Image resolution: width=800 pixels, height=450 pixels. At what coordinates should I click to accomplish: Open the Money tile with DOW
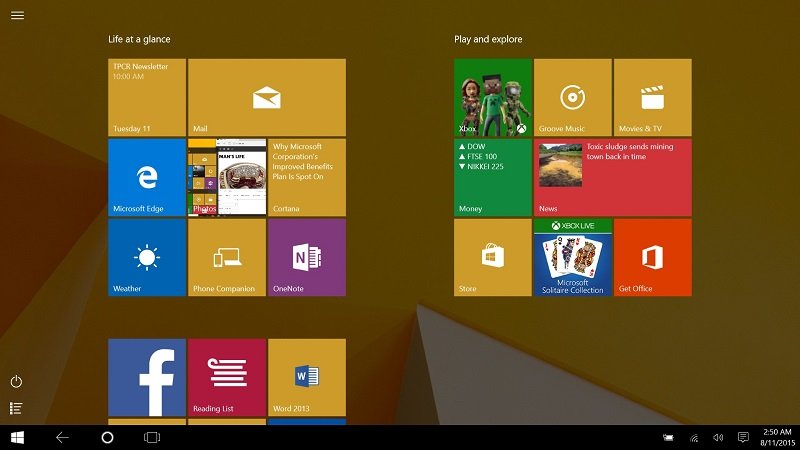click(493, 177)
